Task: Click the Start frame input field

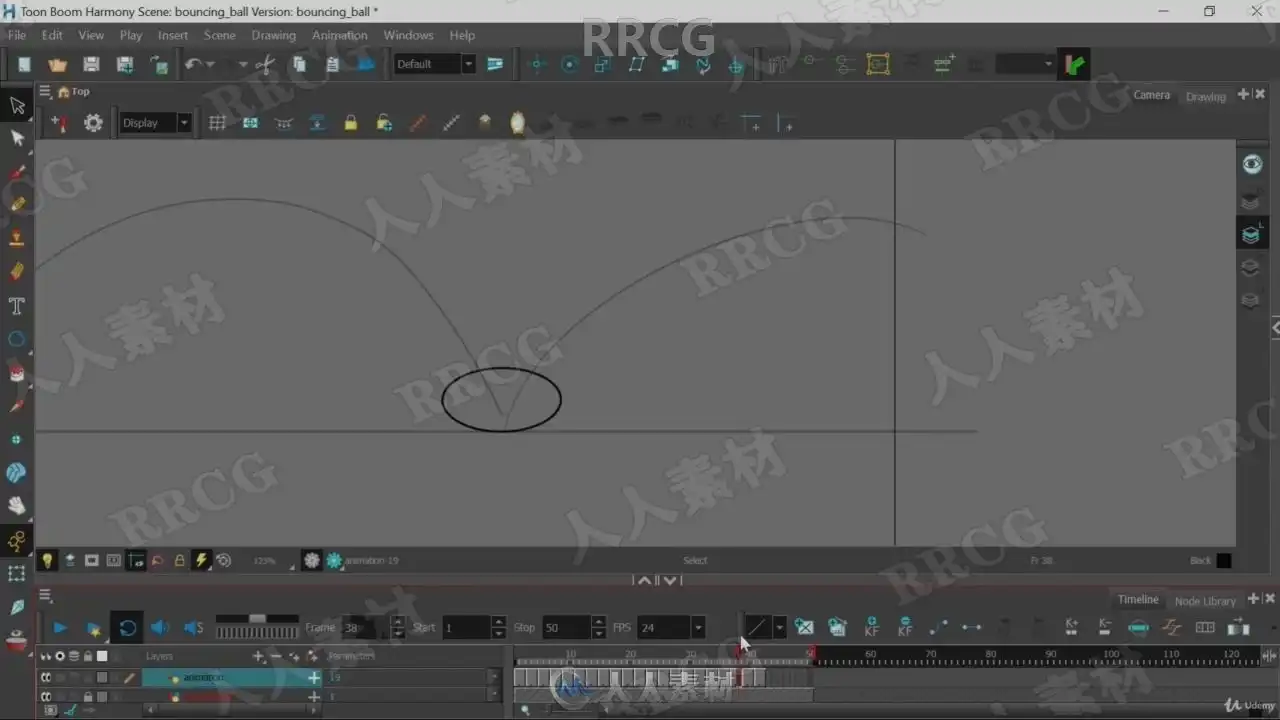Action: [466, 628]
